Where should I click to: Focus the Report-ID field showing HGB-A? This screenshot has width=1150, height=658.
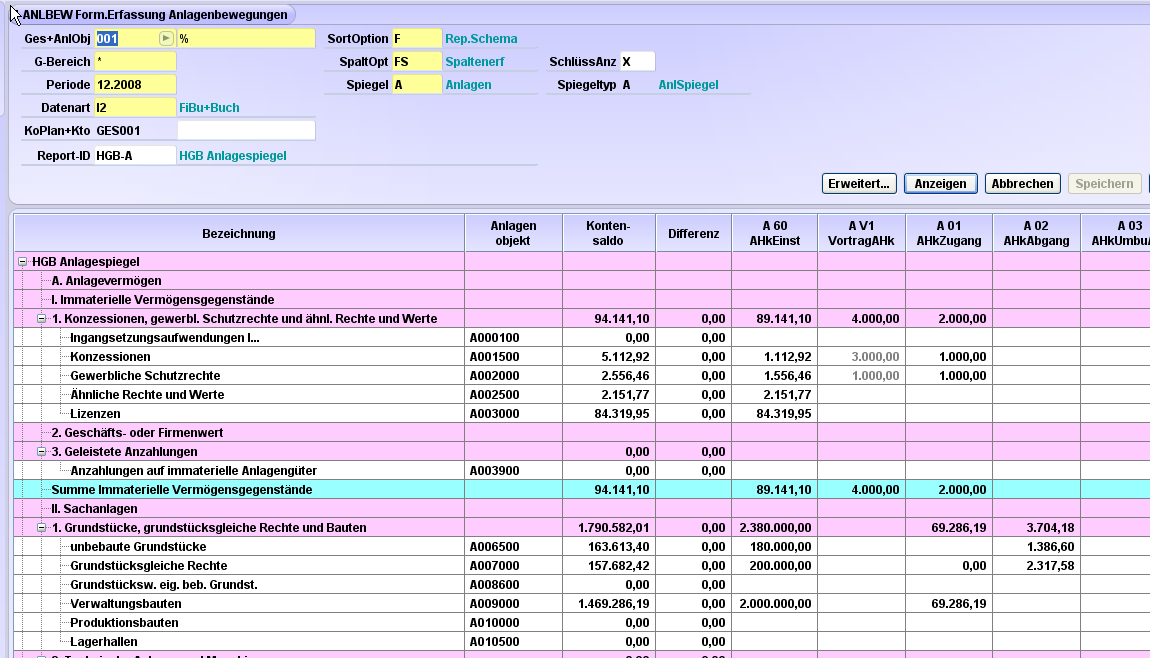click(x=135, y=156)
